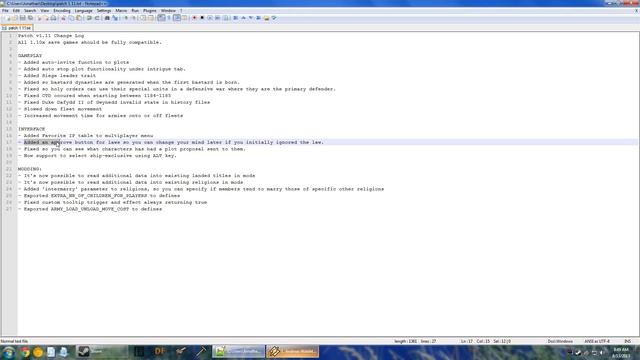640x360 pixels.
Task: Click the Windows Start orb
Action: point(9,352)
